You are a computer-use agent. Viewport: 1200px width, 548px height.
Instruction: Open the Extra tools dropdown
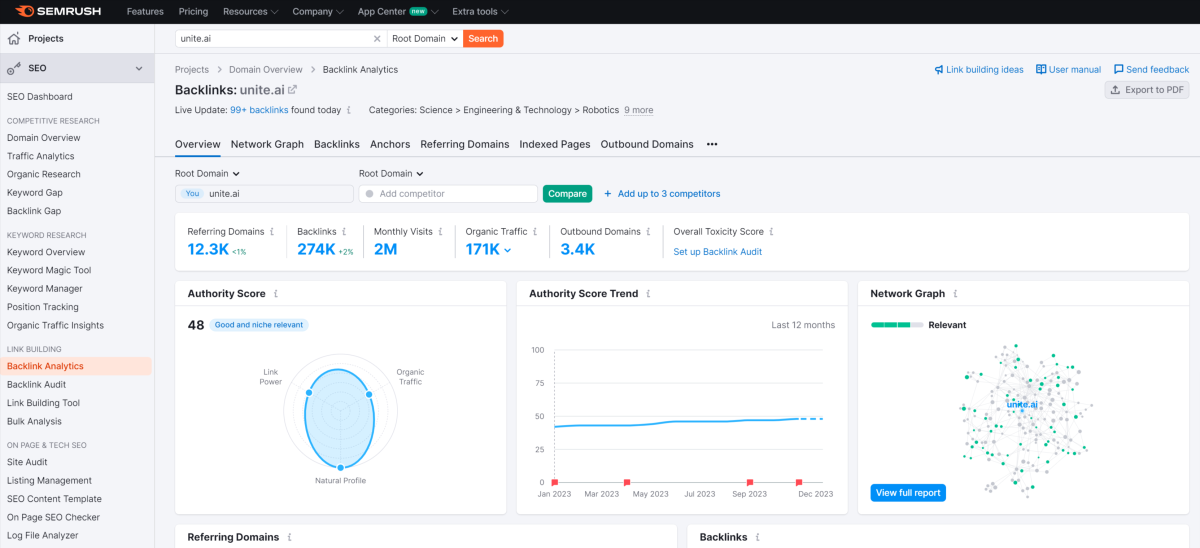[x=480, y=11]
